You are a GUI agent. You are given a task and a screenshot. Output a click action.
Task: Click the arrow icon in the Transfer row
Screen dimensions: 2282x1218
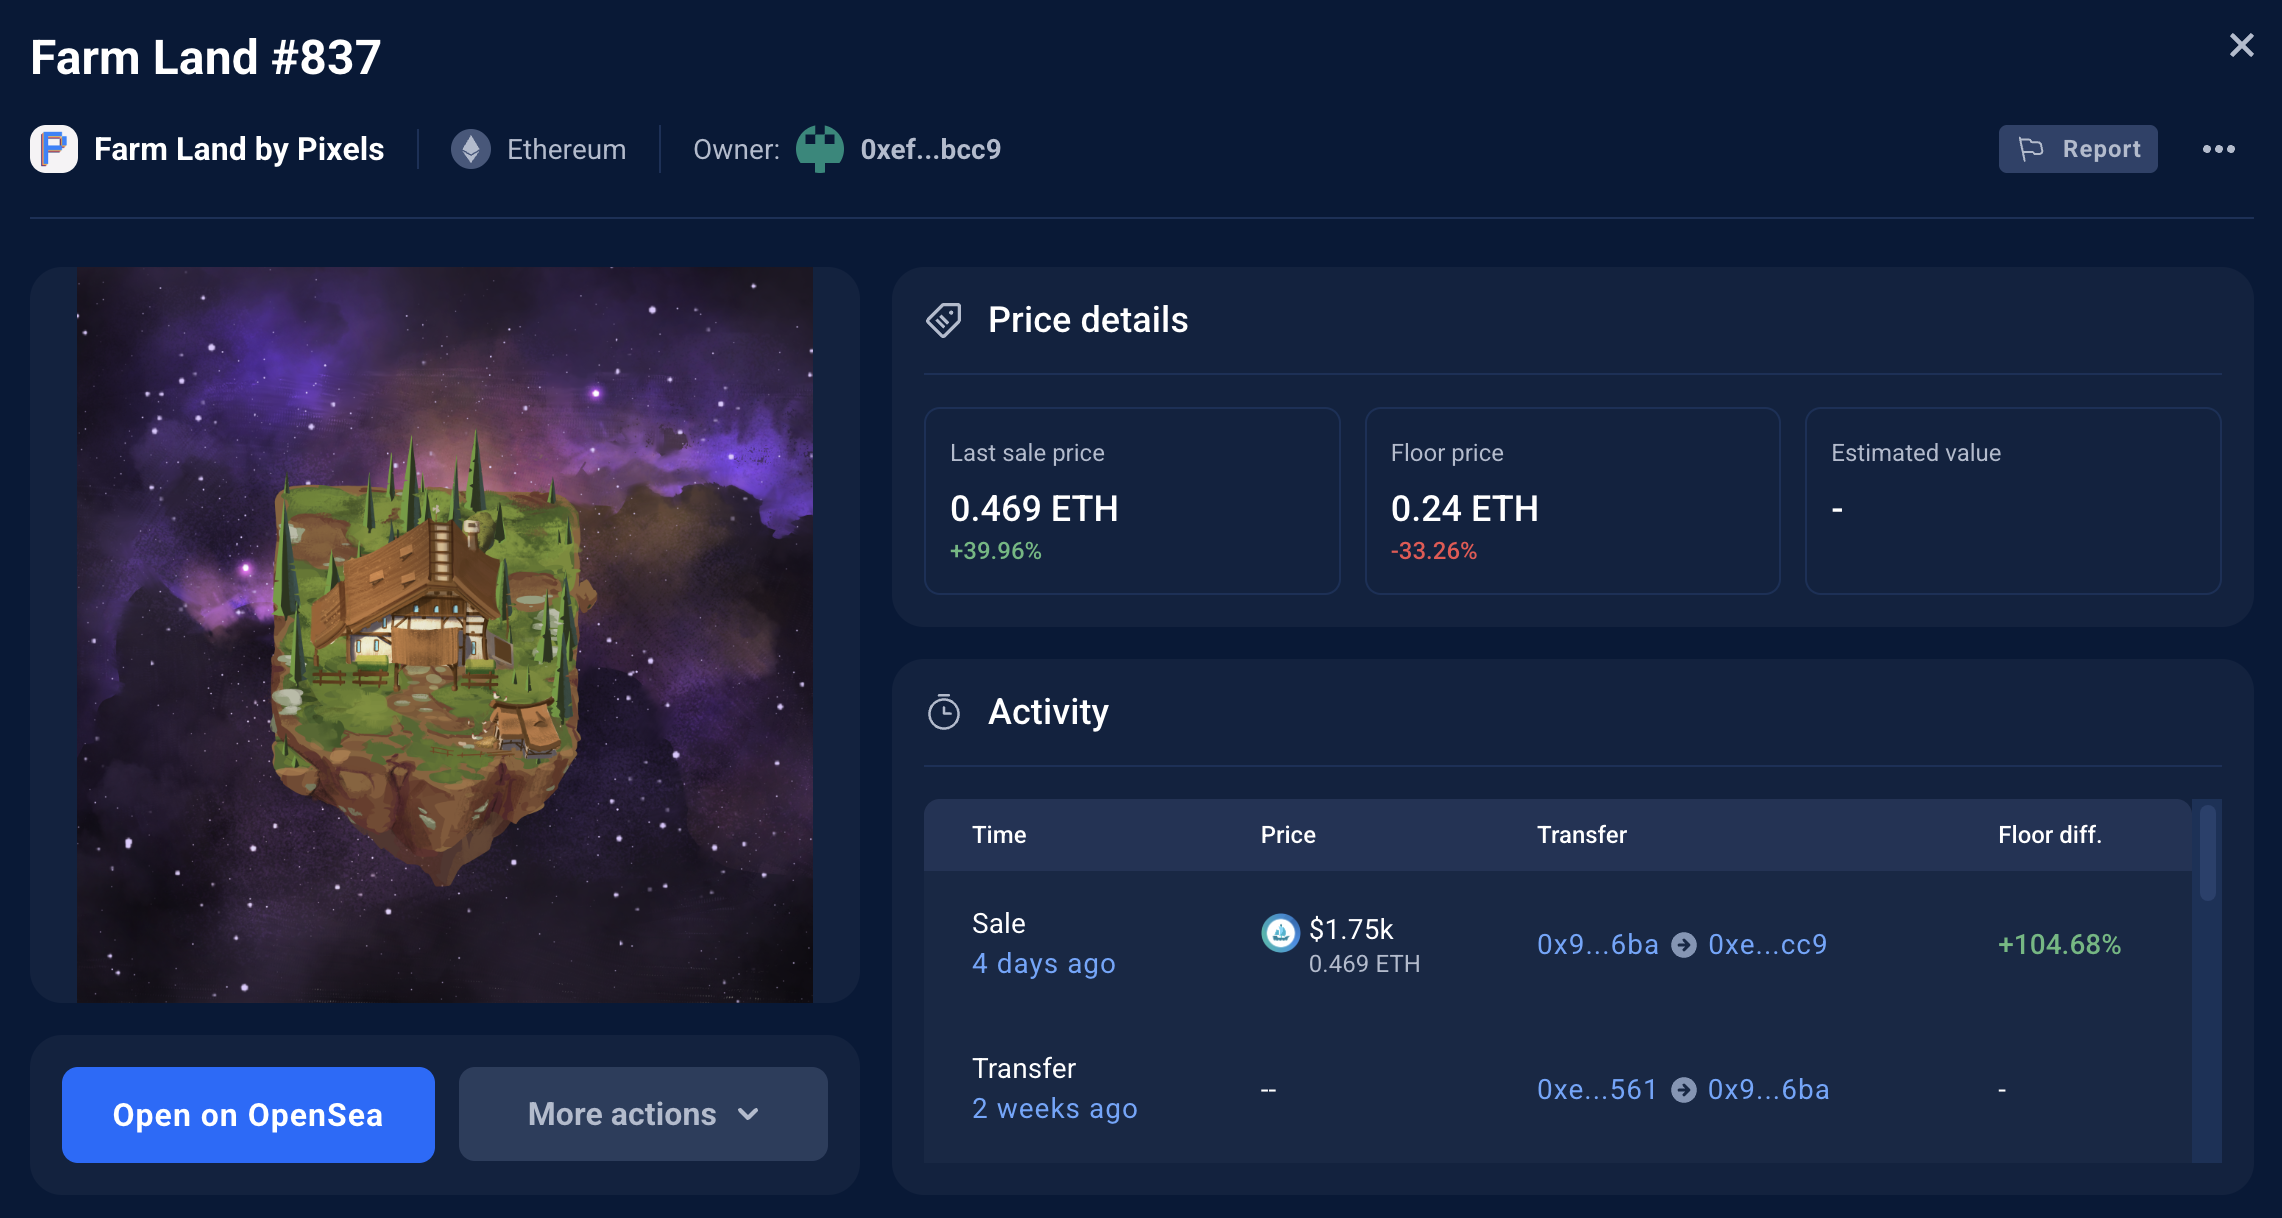tap(1683, 1089)
